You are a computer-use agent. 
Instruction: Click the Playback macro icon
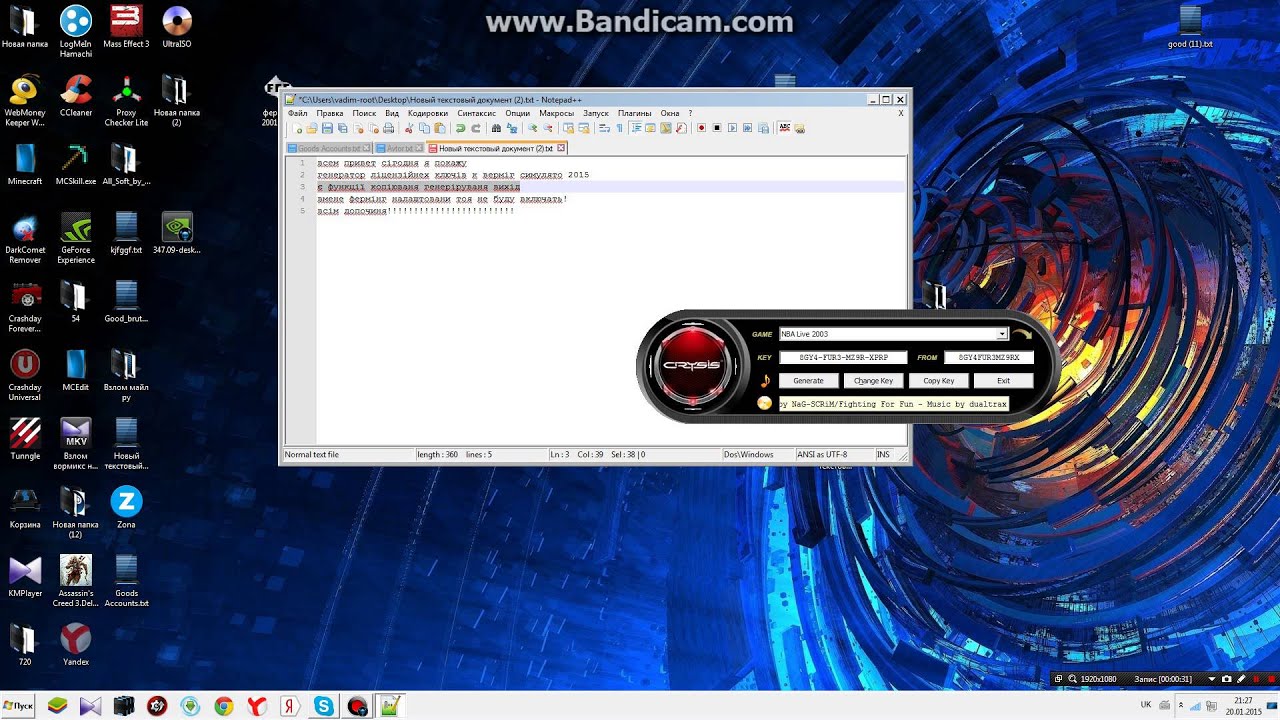pos(733,128)
